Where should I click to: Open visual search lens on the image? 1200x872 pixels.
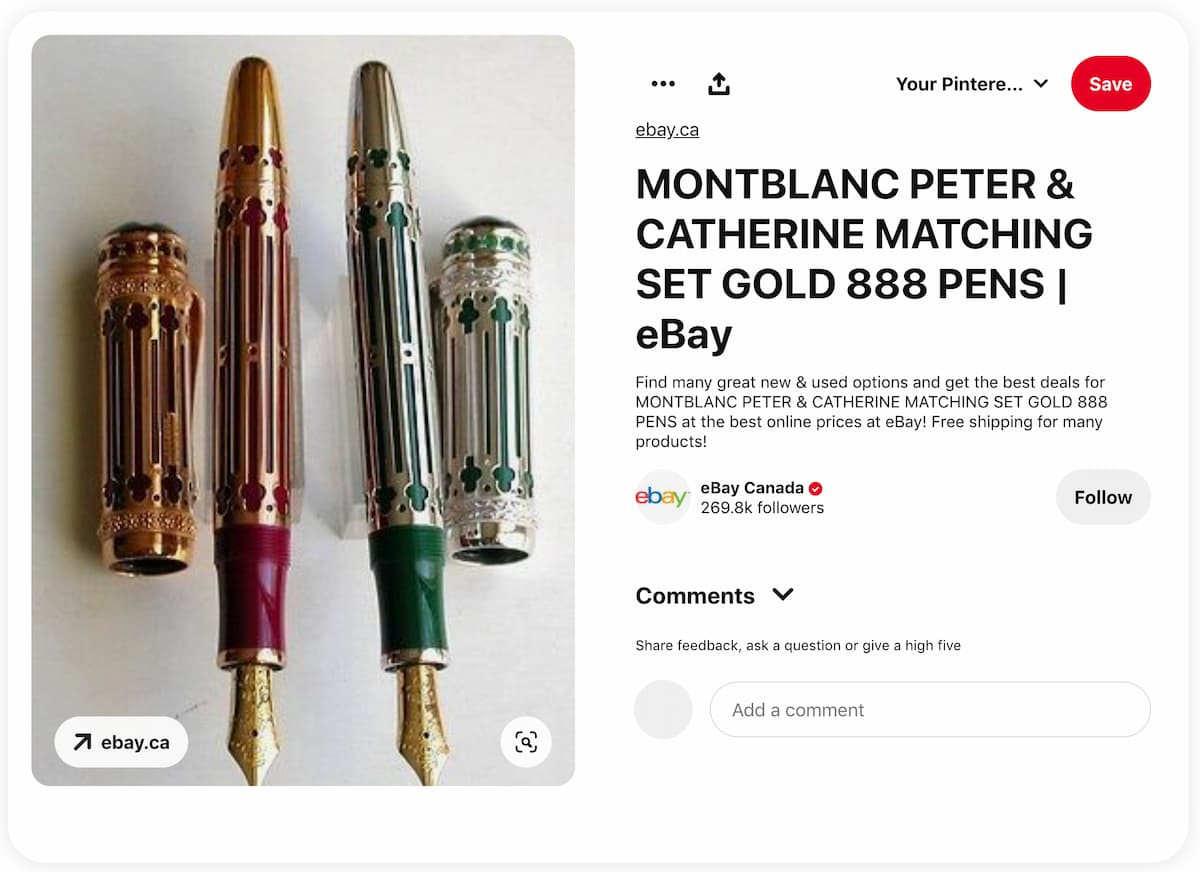point(526,742)
